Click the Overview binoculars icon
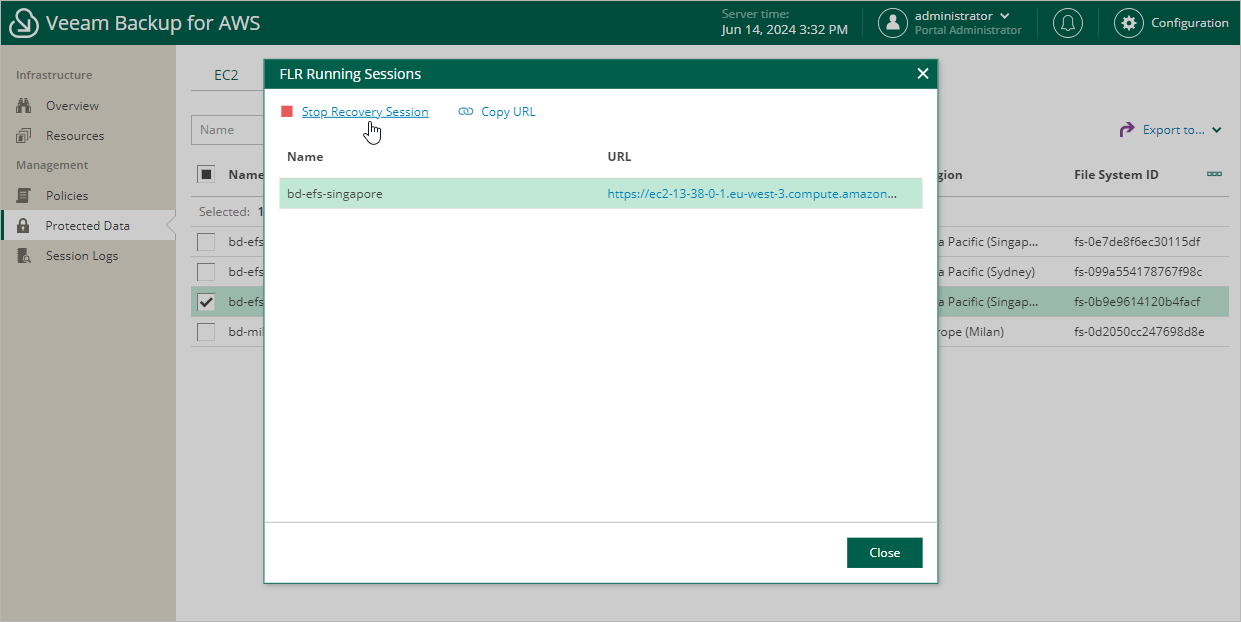This screenshot has height=622, width=1241. point(24,106)
